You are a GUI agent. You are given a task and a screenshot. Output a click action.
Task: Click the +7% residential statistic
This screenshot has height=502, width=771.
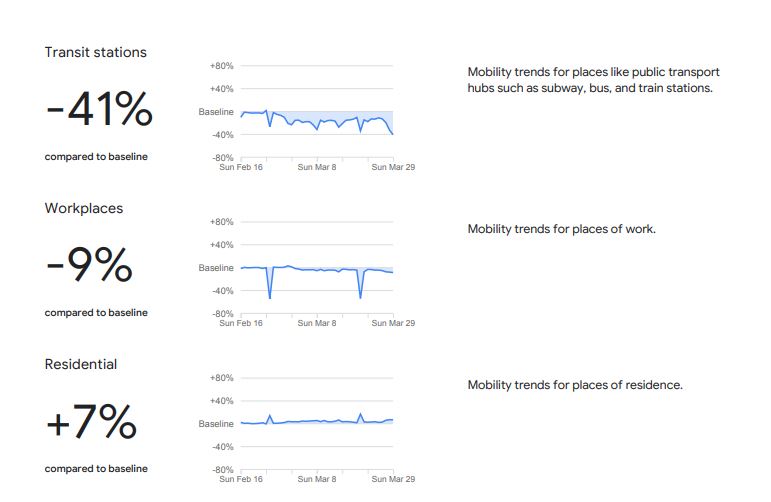tap(91, 421)
